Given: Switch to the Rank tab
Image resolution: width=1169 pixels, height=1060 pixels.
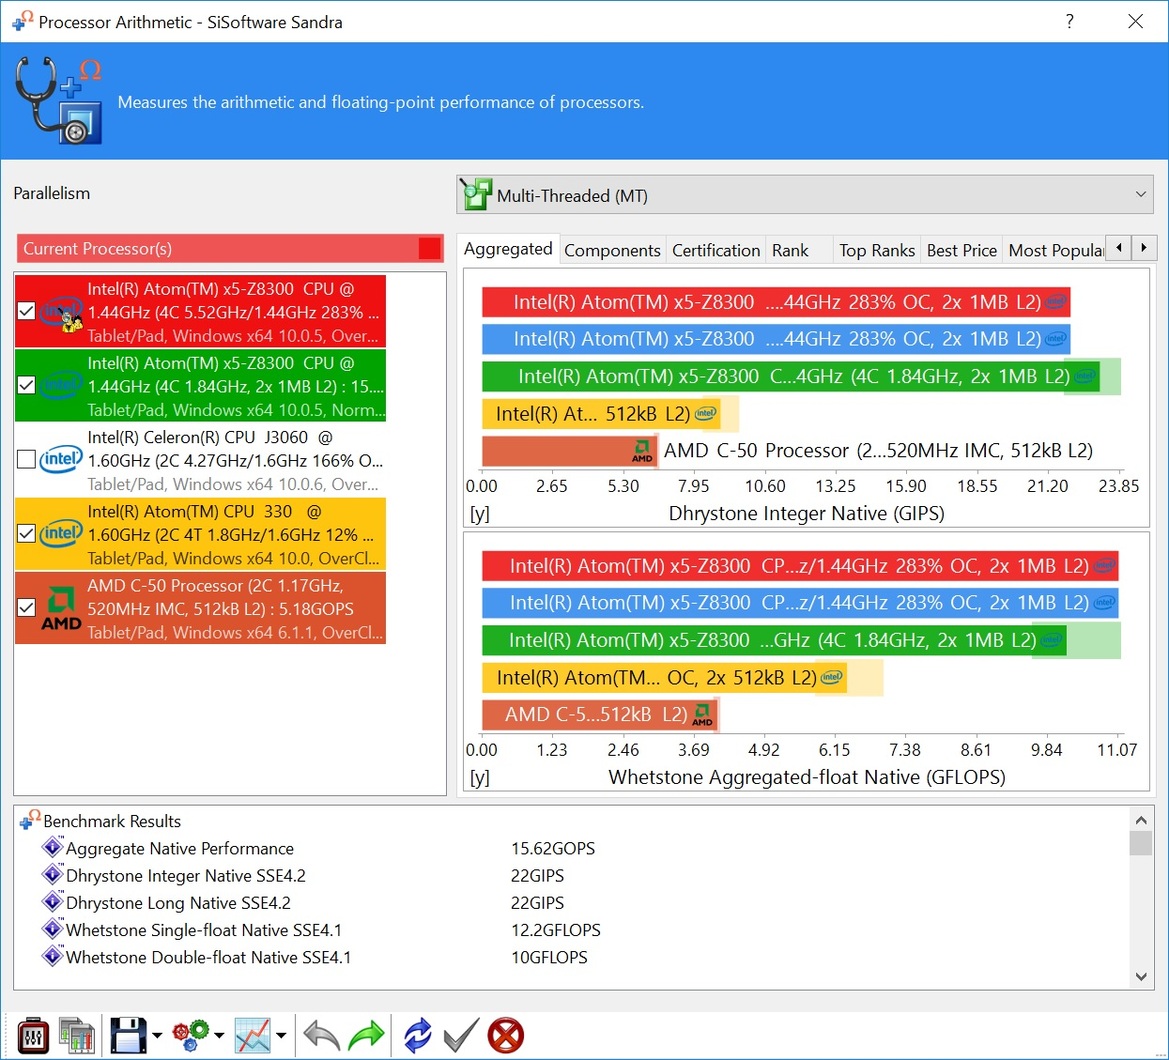Looking at the screenshot, I should coord(790,250).
